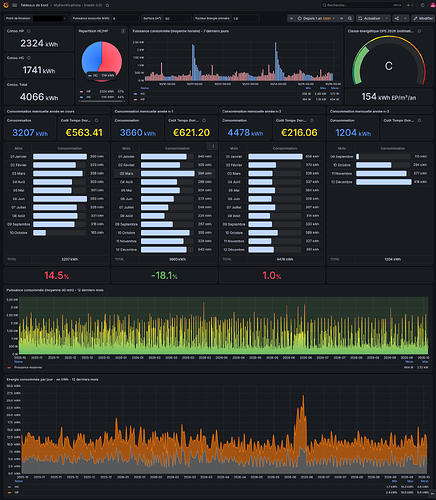The image size is (436, 500).
Task: Click the Actualiser refresh button
Action: point(369,18)
